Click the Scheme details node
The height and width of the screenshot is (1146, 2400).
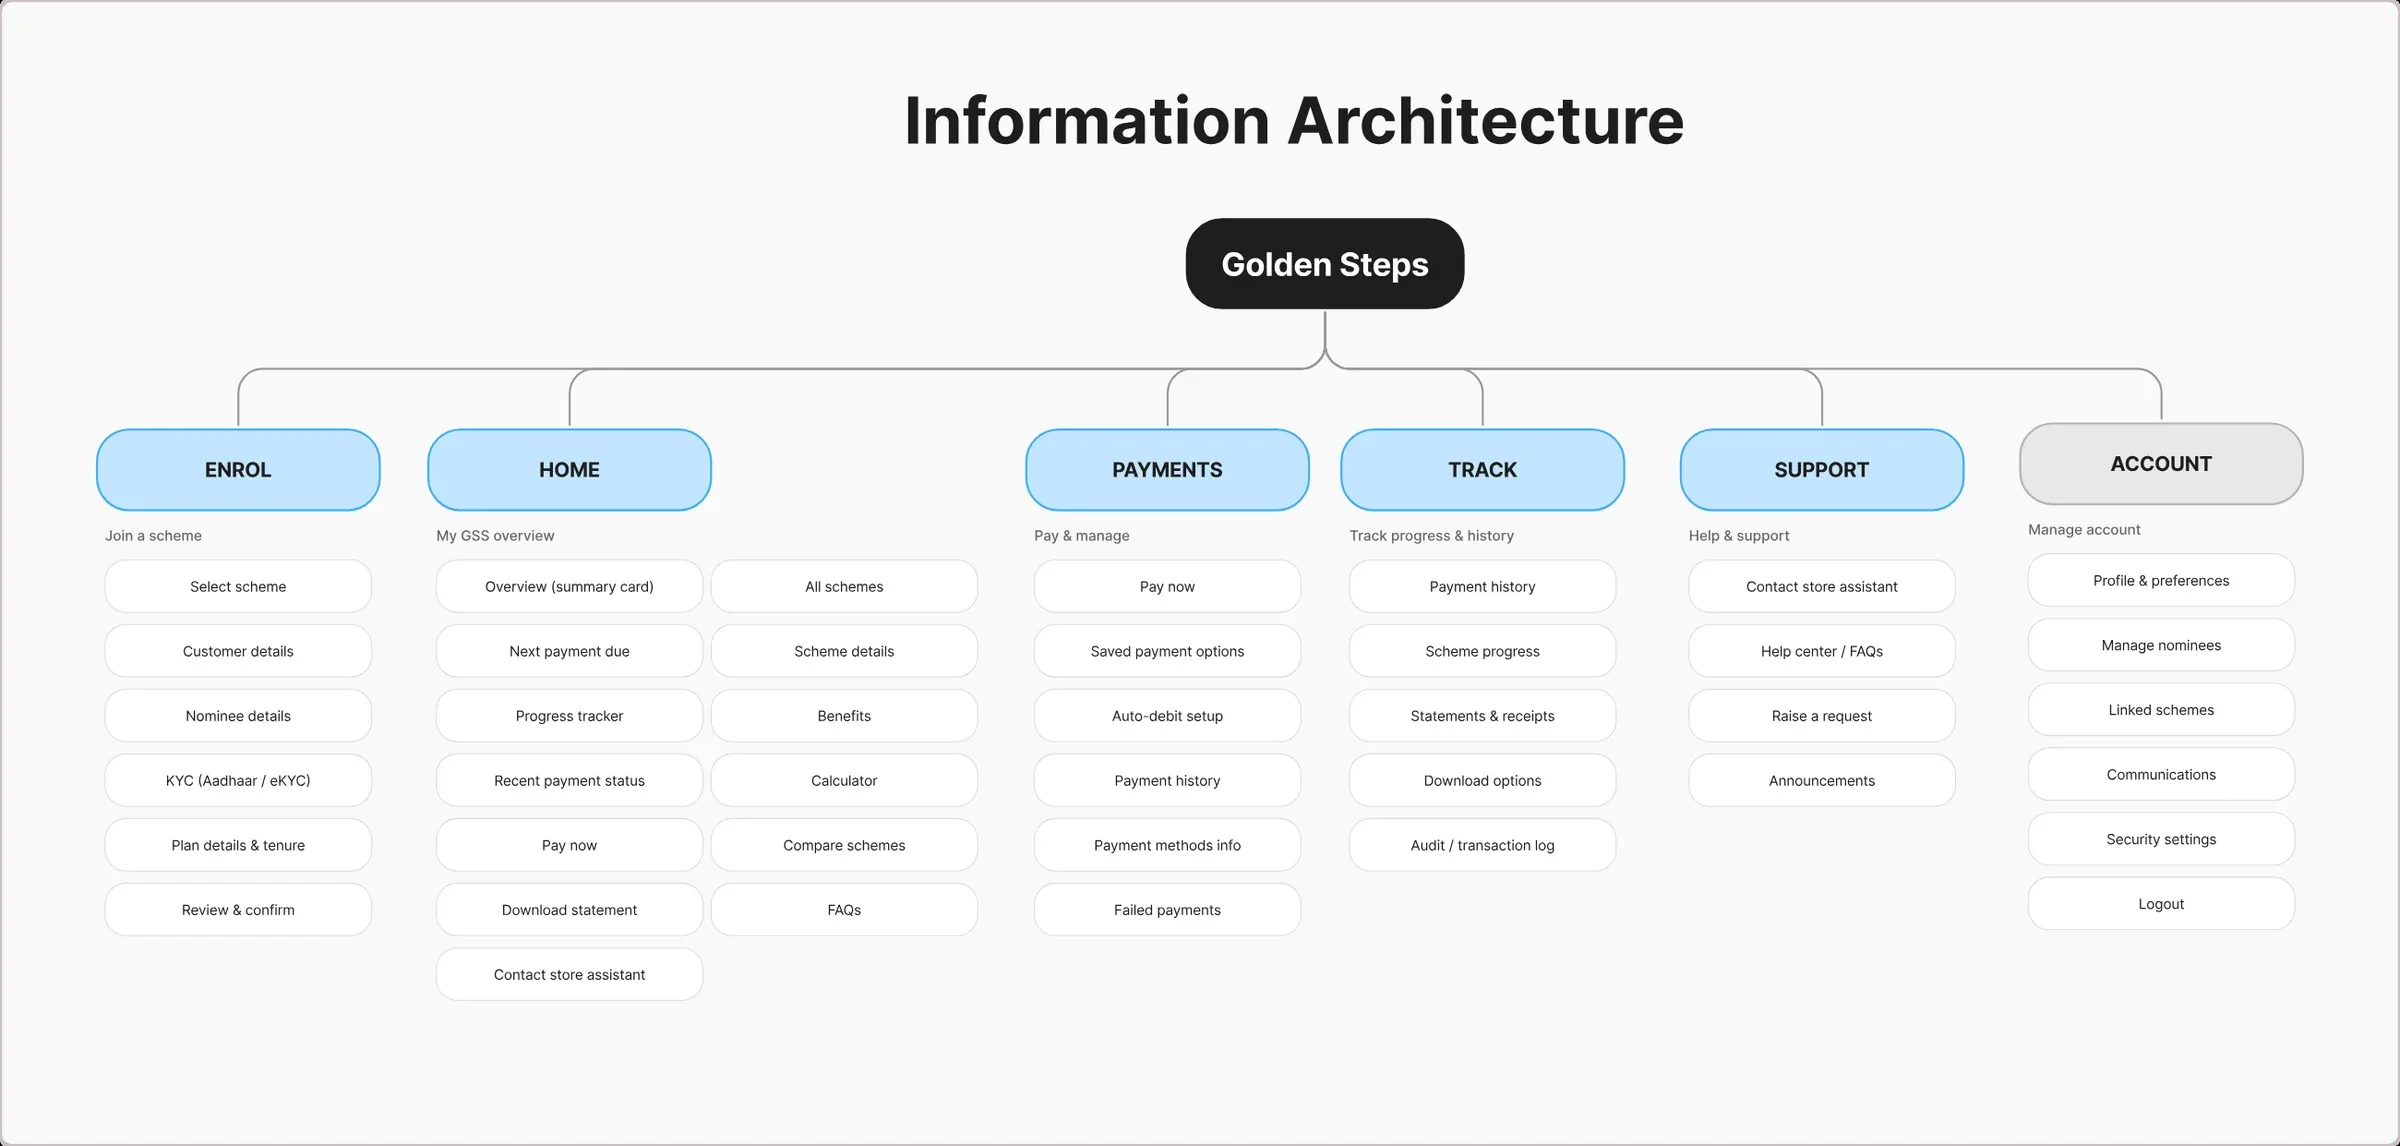(844, 651)
